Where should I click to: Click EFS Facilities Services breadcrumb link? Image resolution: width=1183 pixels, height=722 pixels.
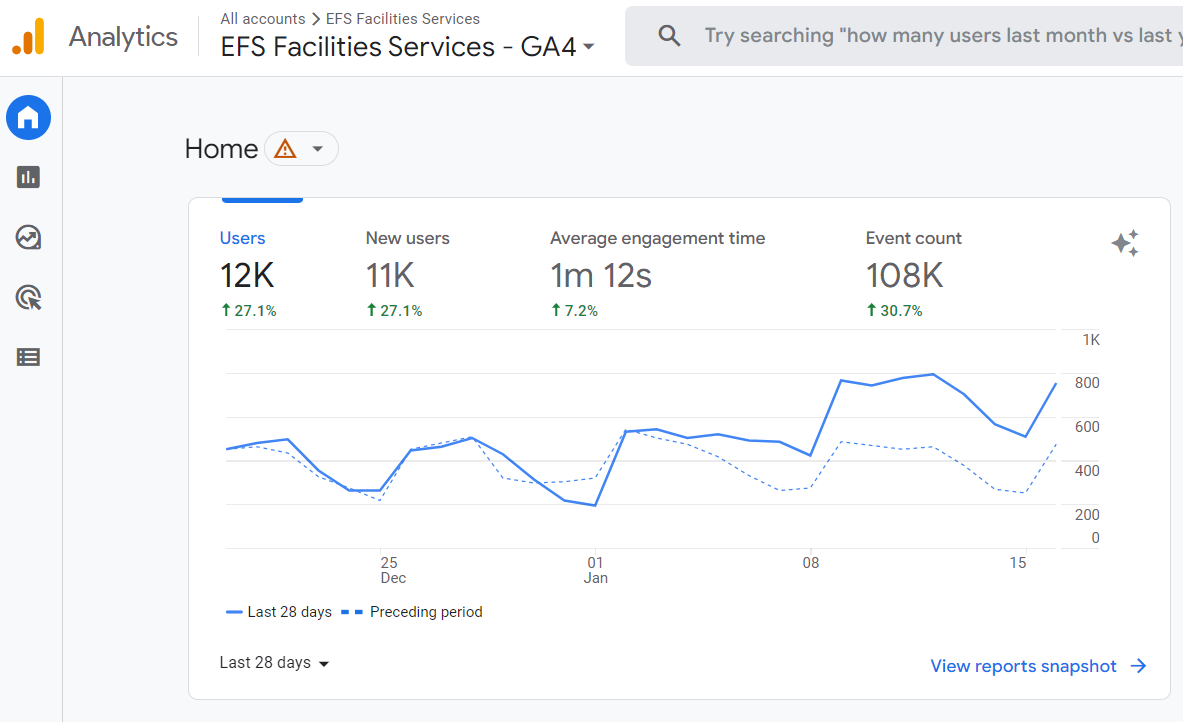pos(403,19)
